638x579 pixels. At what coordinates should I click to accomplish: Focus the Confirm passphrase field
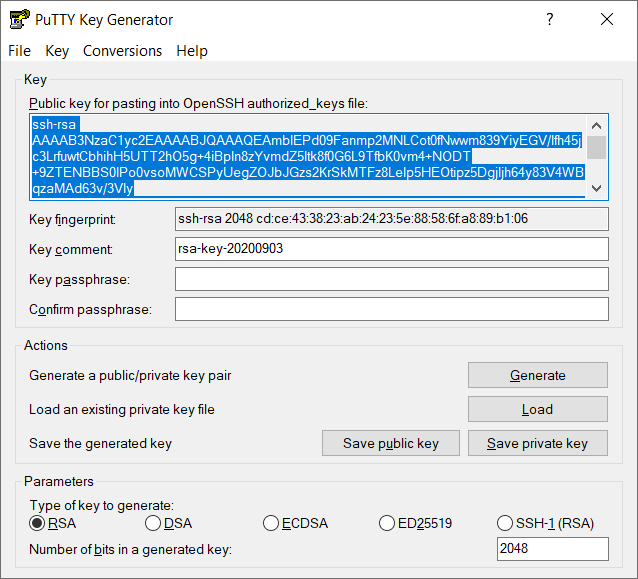[x=392, y=309]
